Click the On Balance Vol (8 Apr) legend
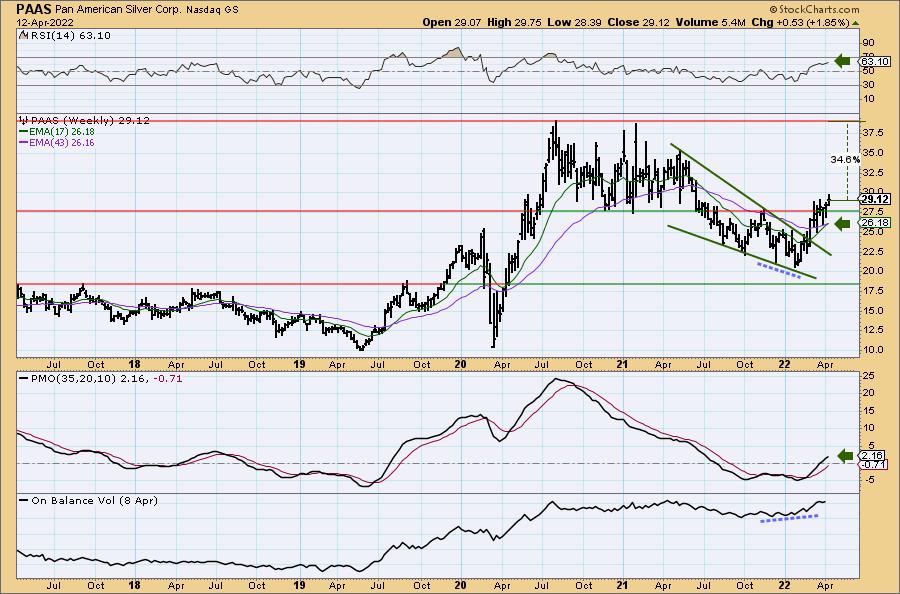The height and width of the screenshot is (594, 900). click(88, 500)
